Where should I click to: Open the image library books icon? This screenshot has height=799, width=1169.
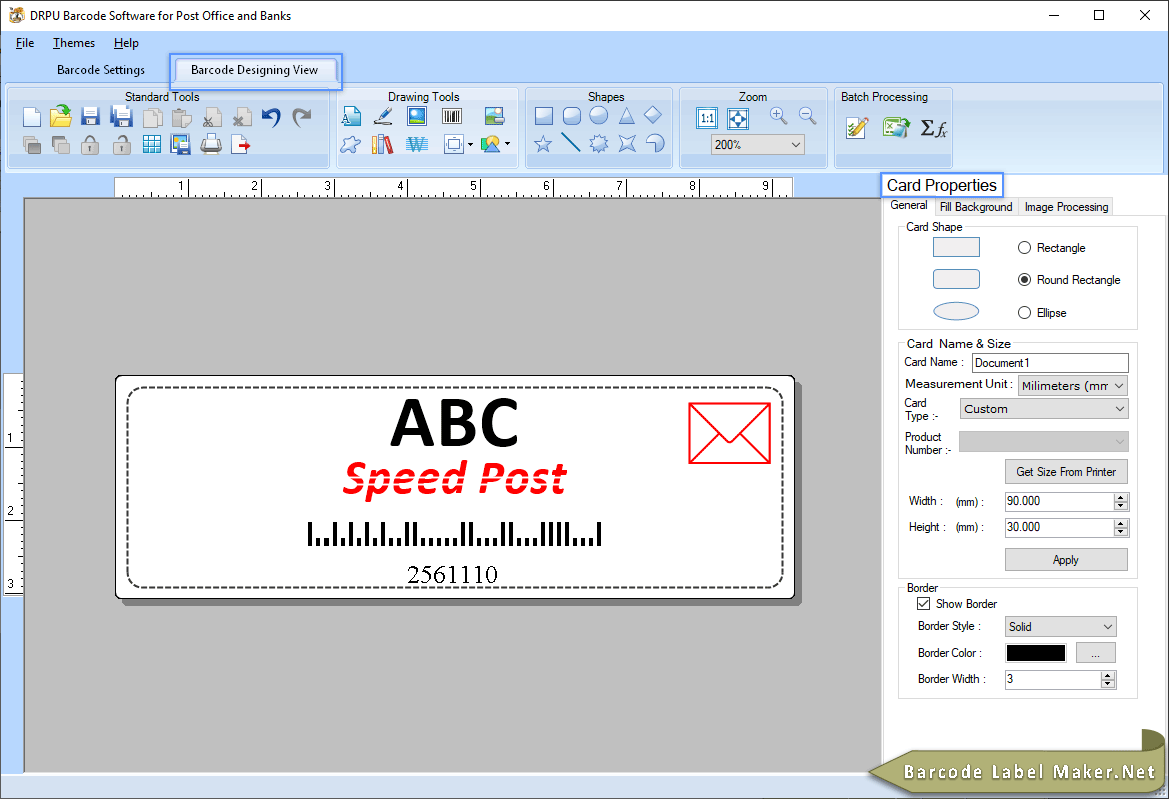click(382, 144)
